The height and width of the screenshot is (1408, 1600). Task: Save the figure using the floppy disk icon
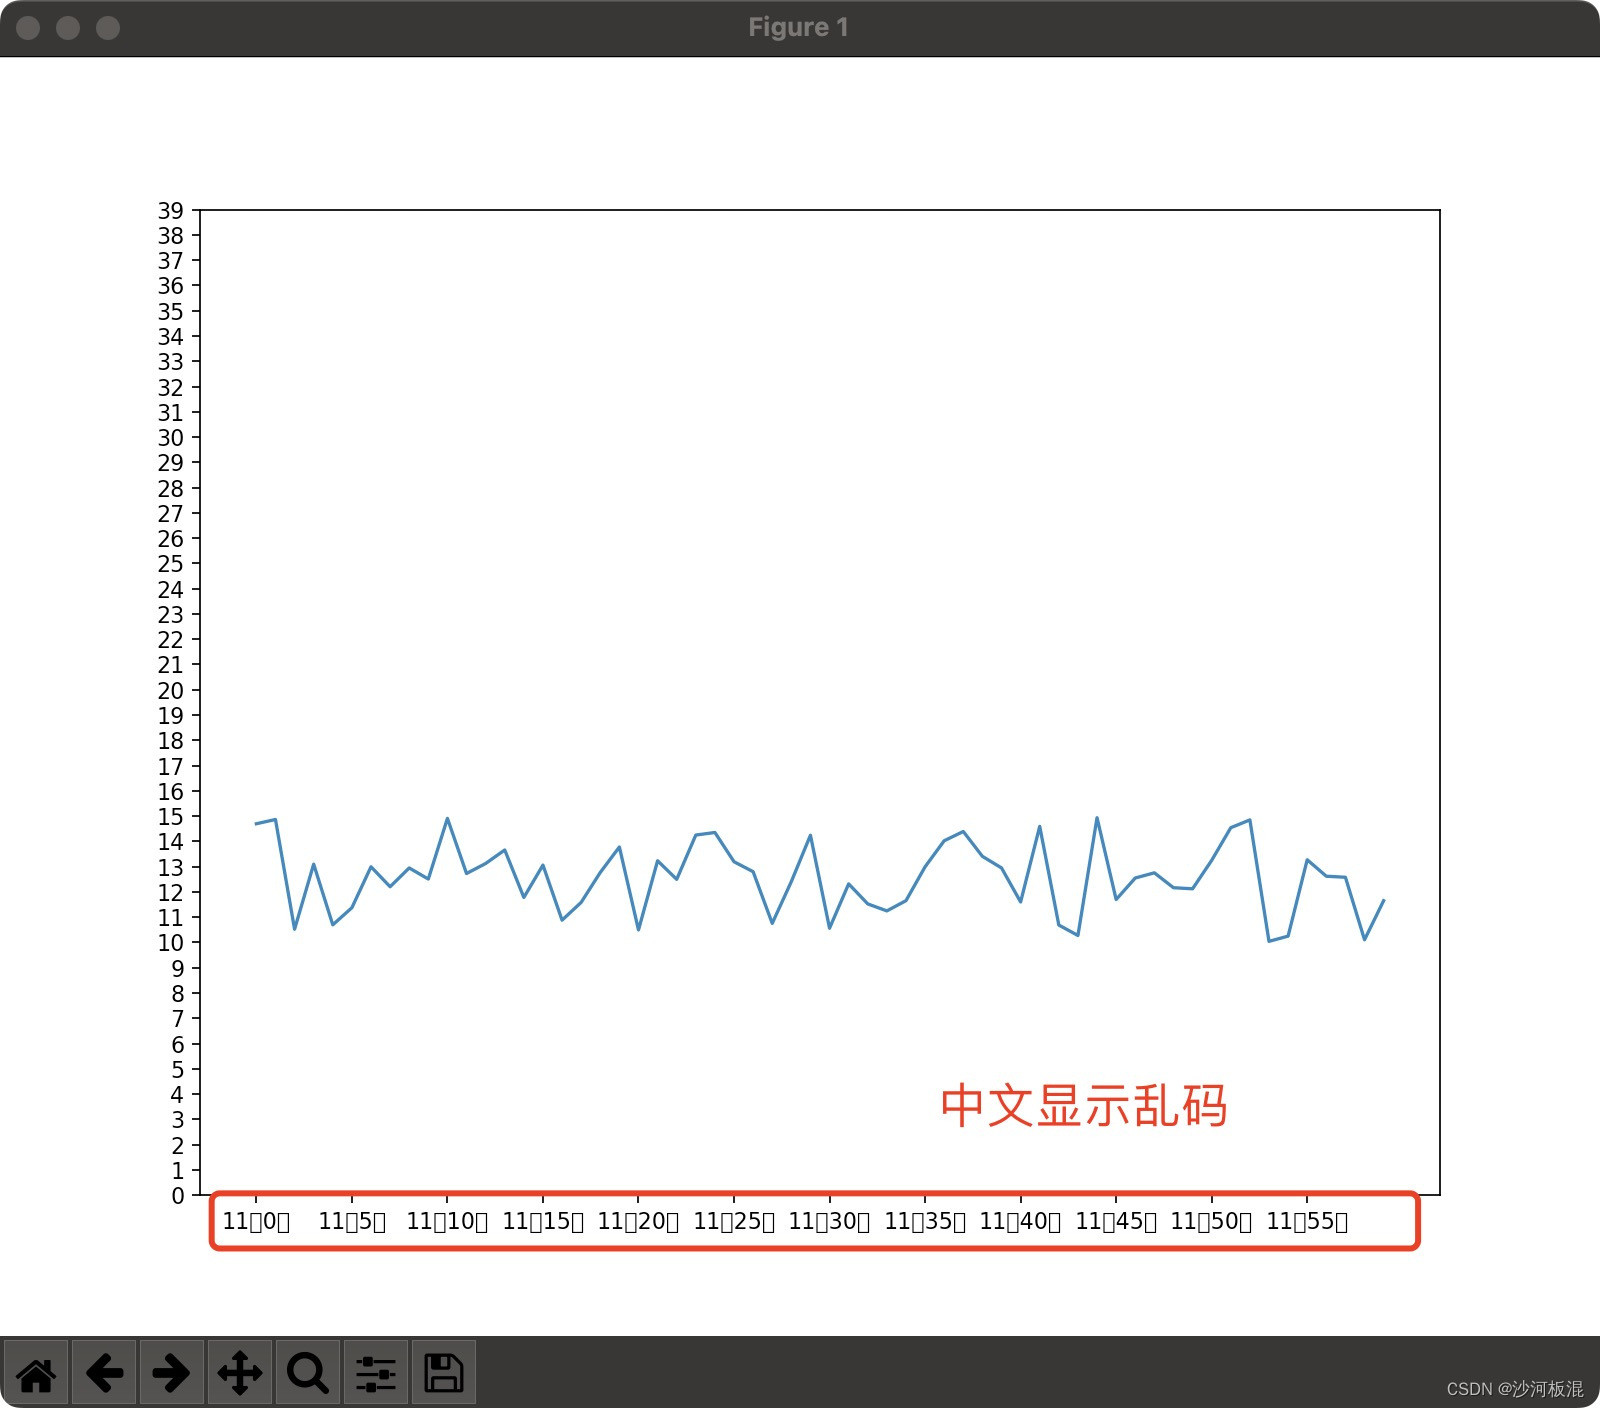443,1374
